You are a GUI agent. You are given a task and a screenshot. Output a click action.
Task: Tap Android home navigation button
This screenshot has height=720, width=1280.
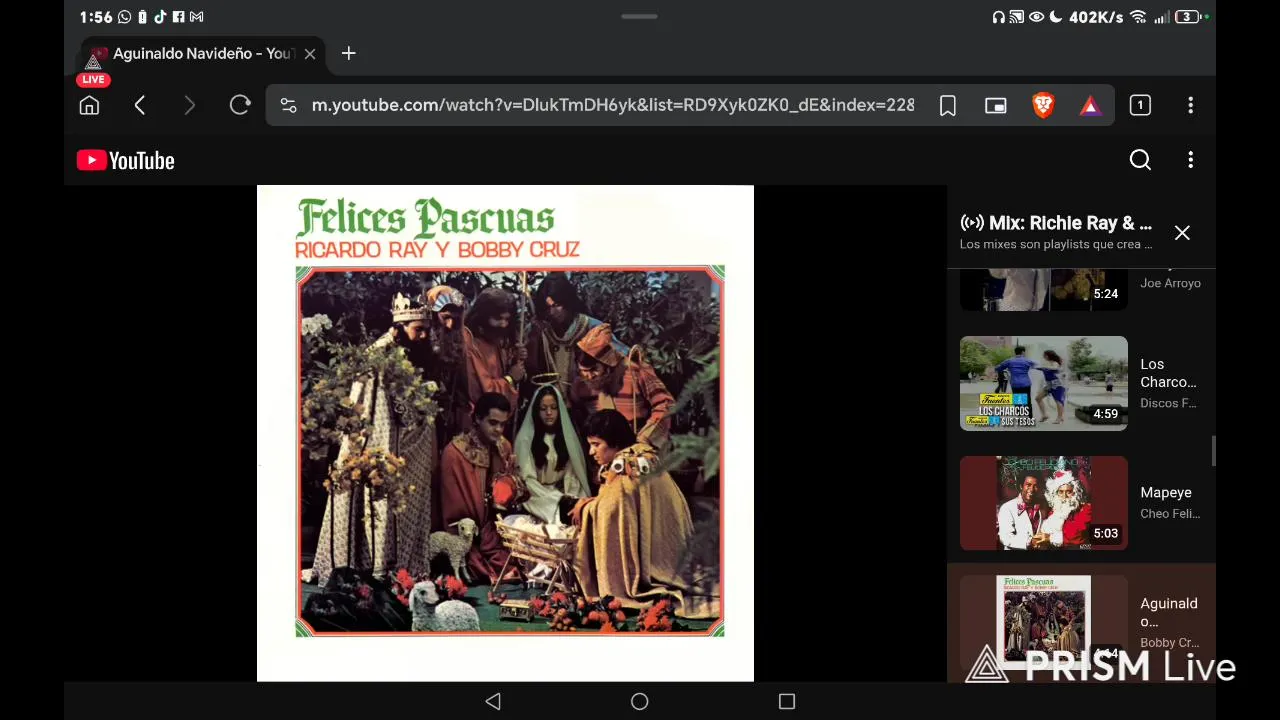(640, 702)
